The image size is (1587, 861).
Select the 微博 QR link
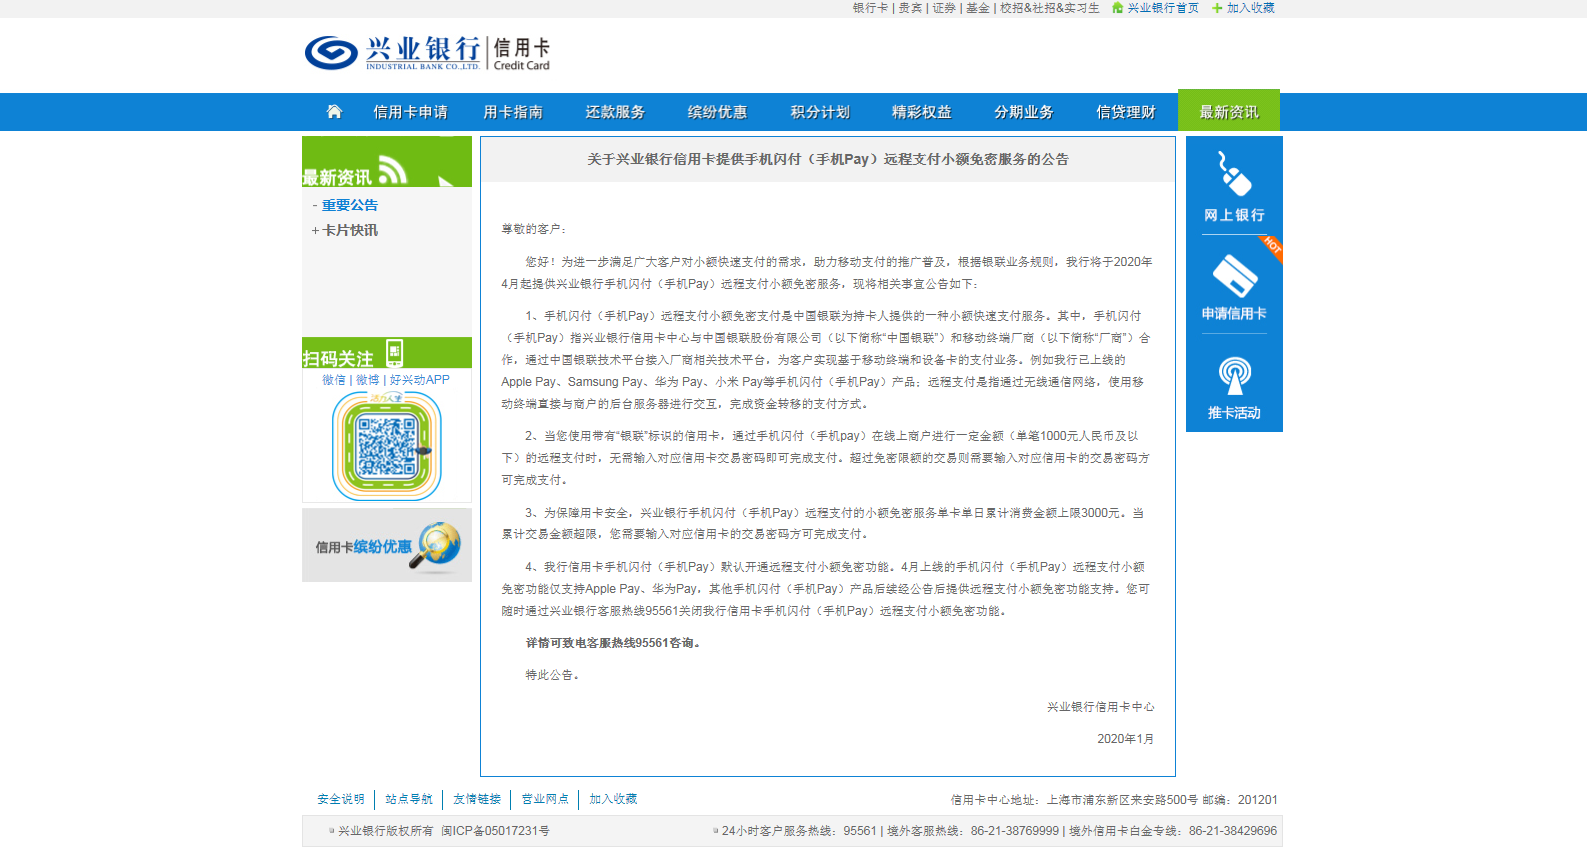pyautogui.click(x=368, y=380)
